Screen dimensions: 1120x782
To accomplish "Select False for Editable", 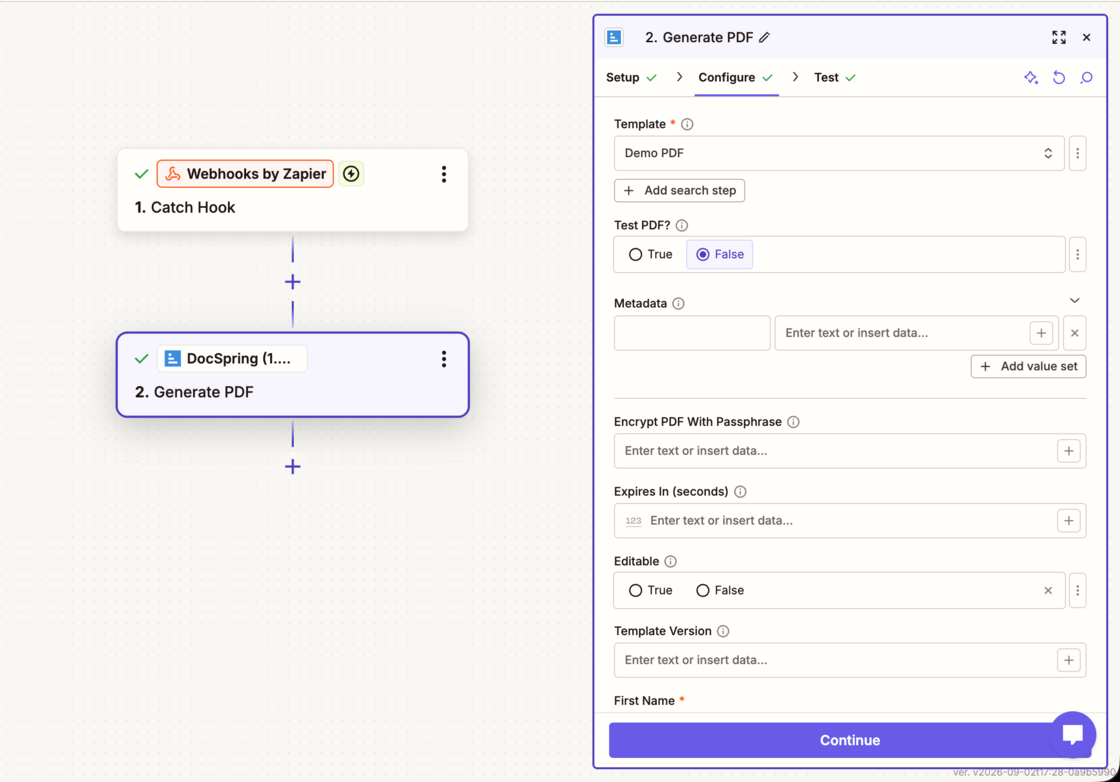I will tap(720, 591).
